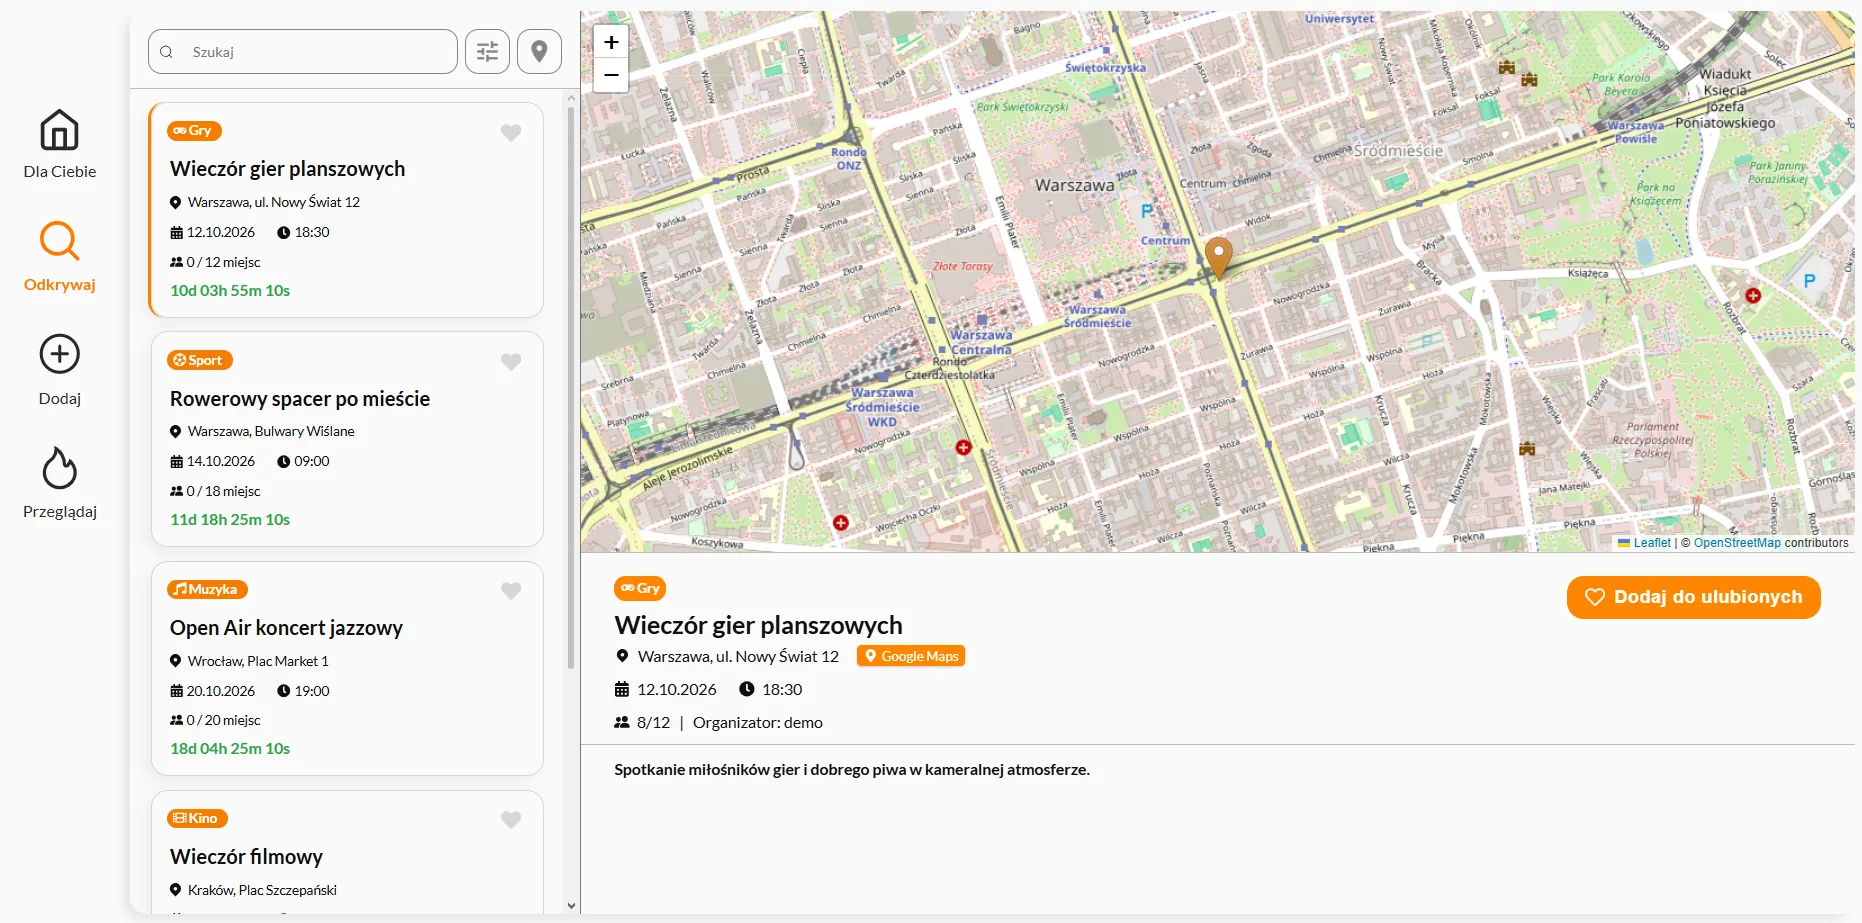Click the 0 / 18 miejsc seats text
Viewport: 1862px width, 923px height.
pos(223,491)
